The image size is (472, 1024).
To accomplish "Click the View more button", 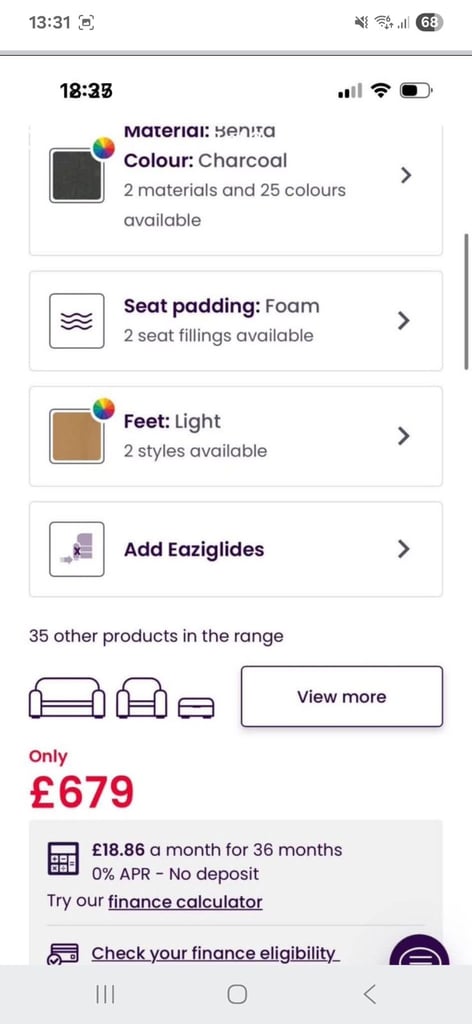I will 341,696.
